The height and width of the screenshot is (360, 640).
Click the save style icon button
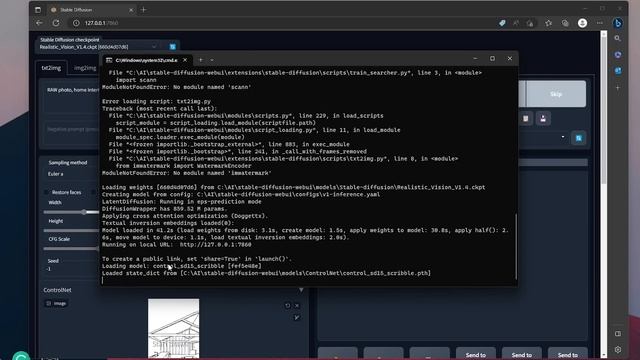(x=543, y=119)
